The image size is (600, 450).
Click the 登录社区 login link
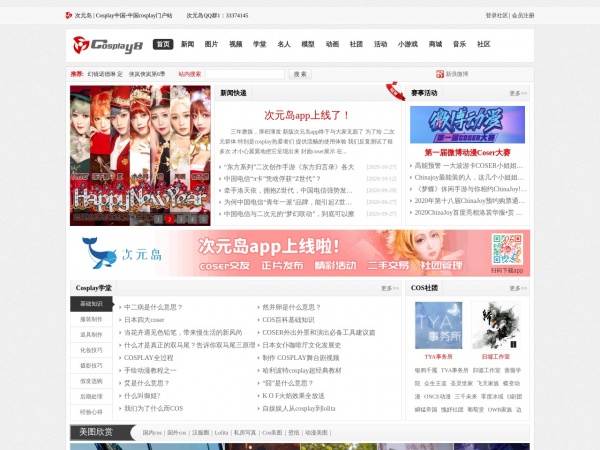pyautogui.click(x=496, y=16)
